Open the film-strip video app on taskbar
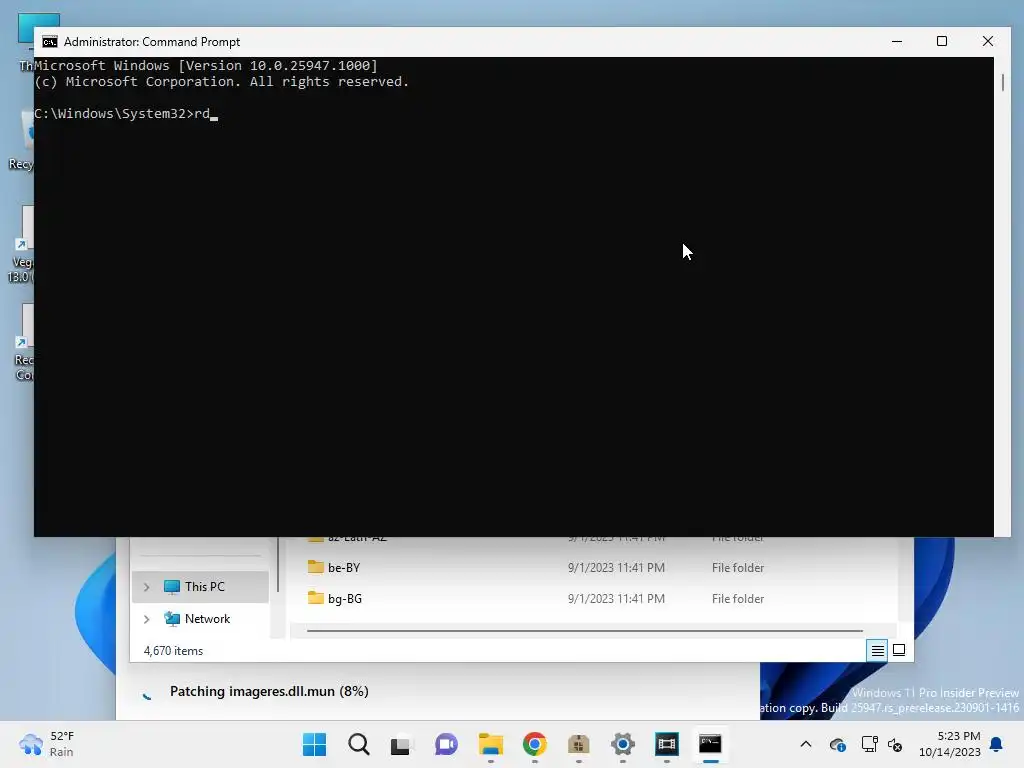The image size is (1024, 768). 667,744
